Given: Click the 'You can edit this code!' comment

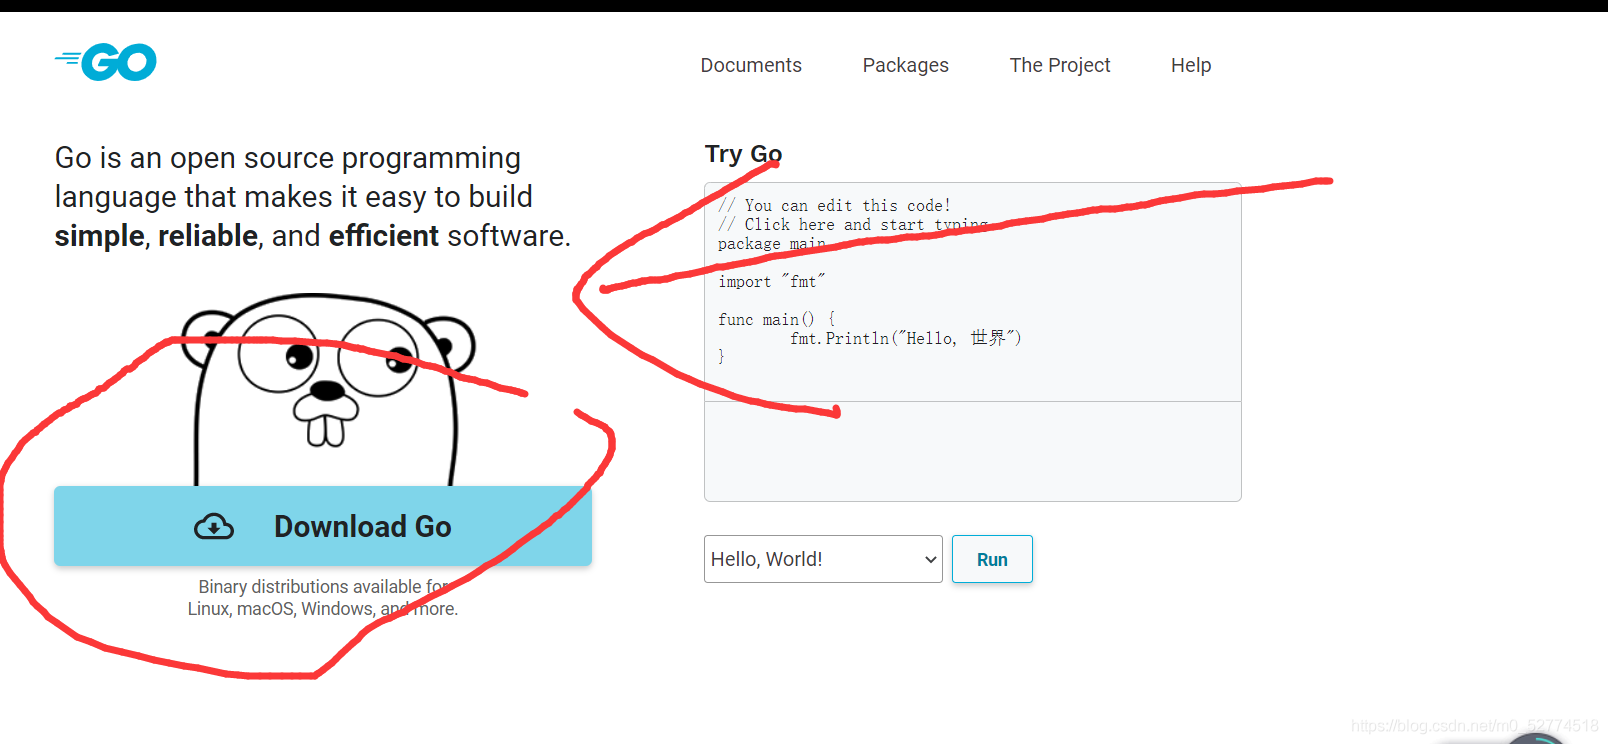Looking at the screenshot, I should [834, 205].
